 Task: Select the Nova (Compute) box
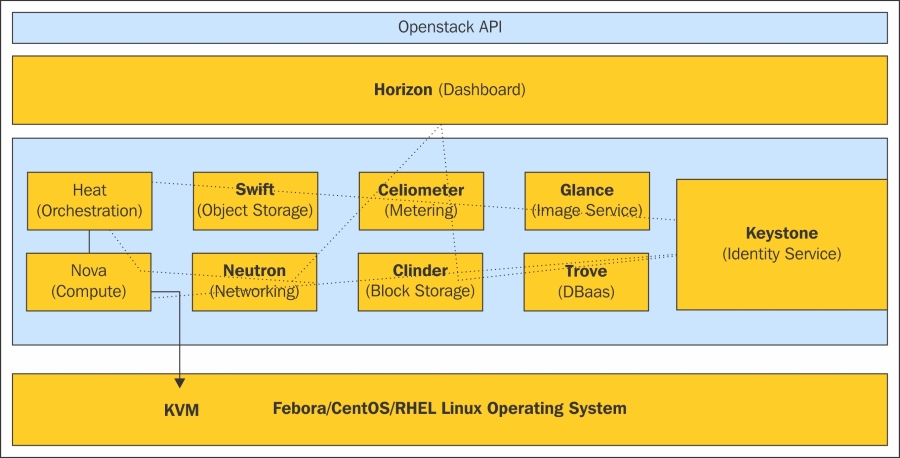click(89, 282)
